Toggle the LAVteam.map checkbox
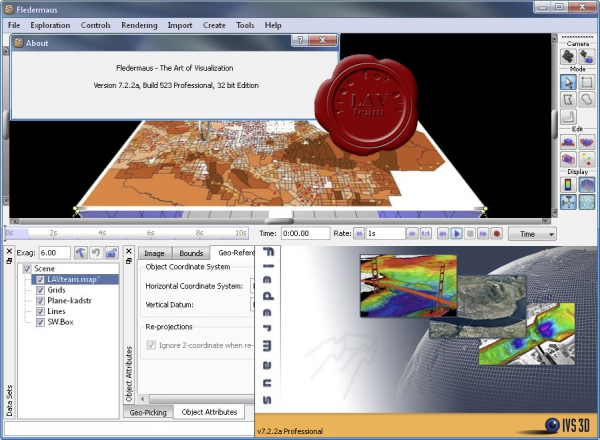 40,280
